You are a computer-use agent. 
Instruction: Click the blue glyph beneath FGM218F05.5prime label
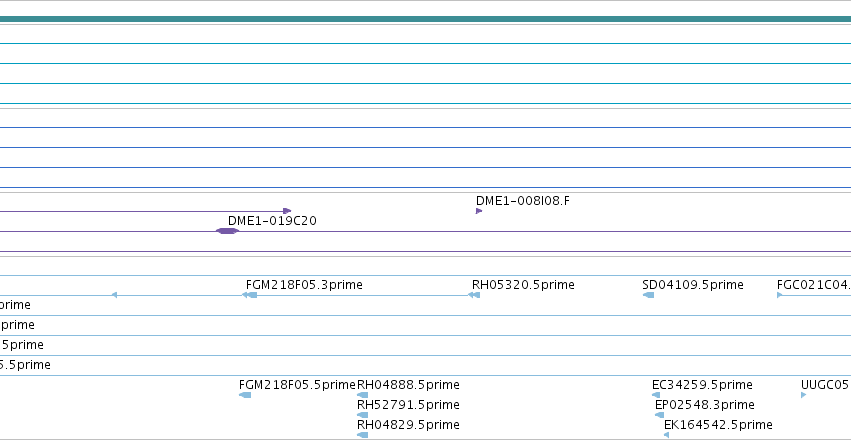click(245, 395)
